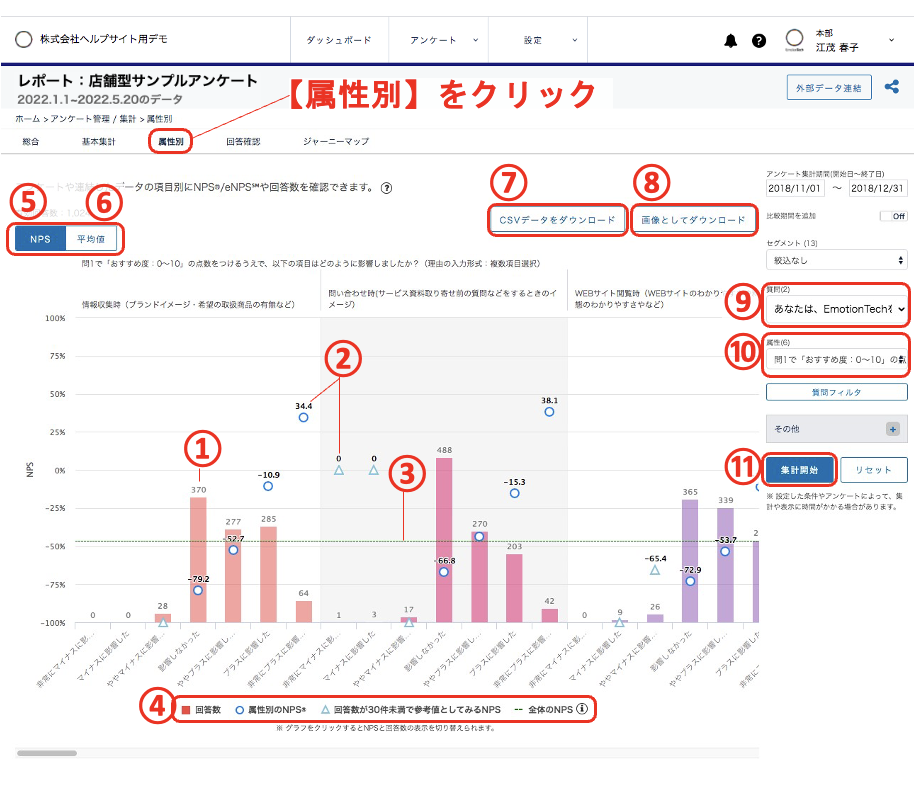Click the purple bar labeled 339

click(x=725, y=565)
